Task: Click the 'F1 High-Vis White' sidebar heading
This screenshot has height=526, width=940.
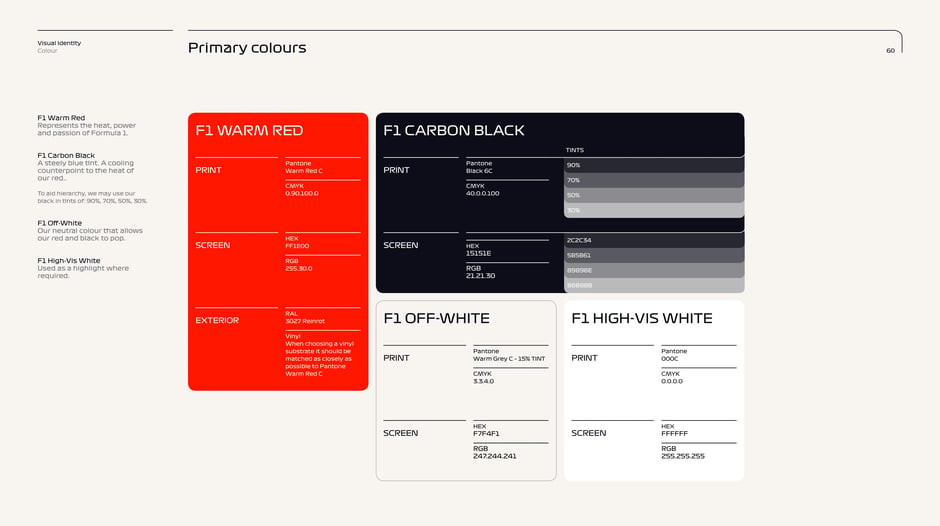Action: (69, 261)
